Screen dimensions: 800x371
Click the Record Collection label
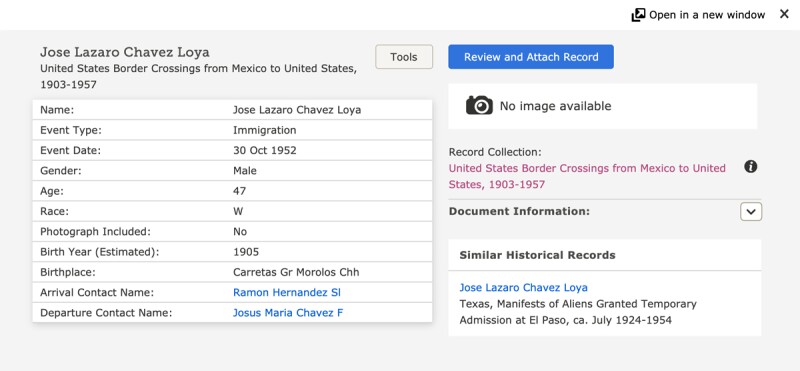coord(495,152)
